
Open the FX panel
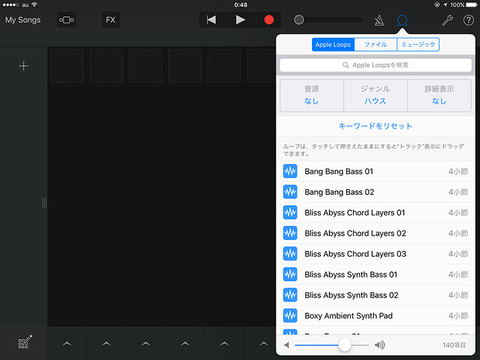(110, 20)
